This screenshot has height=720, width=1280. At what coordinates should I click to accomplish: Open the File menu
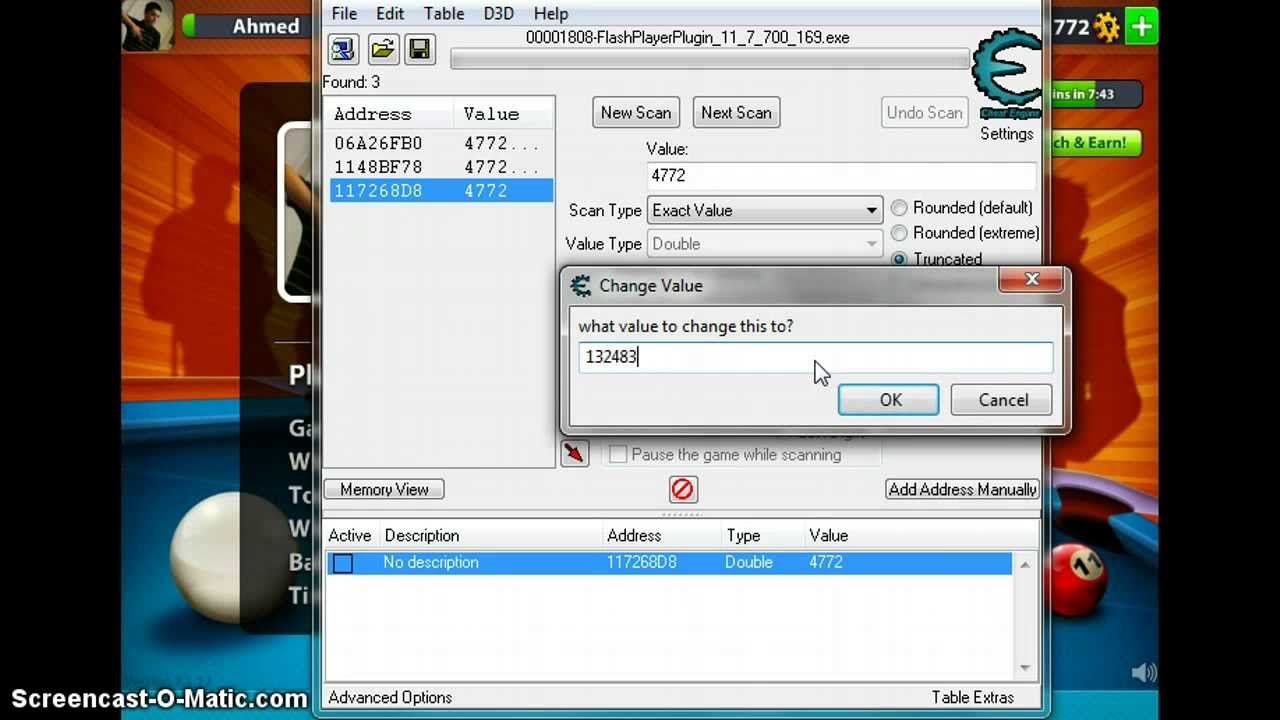tap(344, 14)
